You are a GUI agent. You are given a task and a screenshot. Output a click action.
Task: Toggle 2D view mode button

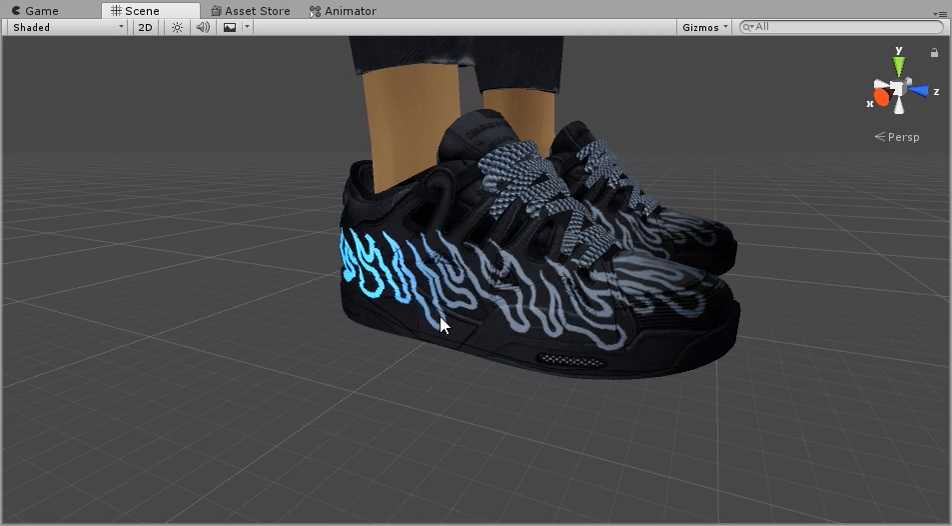(x=146, y=27)
